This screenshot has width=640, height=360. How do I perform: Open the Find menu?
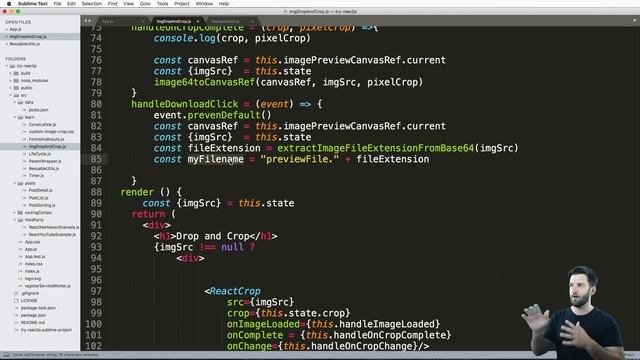coord(112,4)
